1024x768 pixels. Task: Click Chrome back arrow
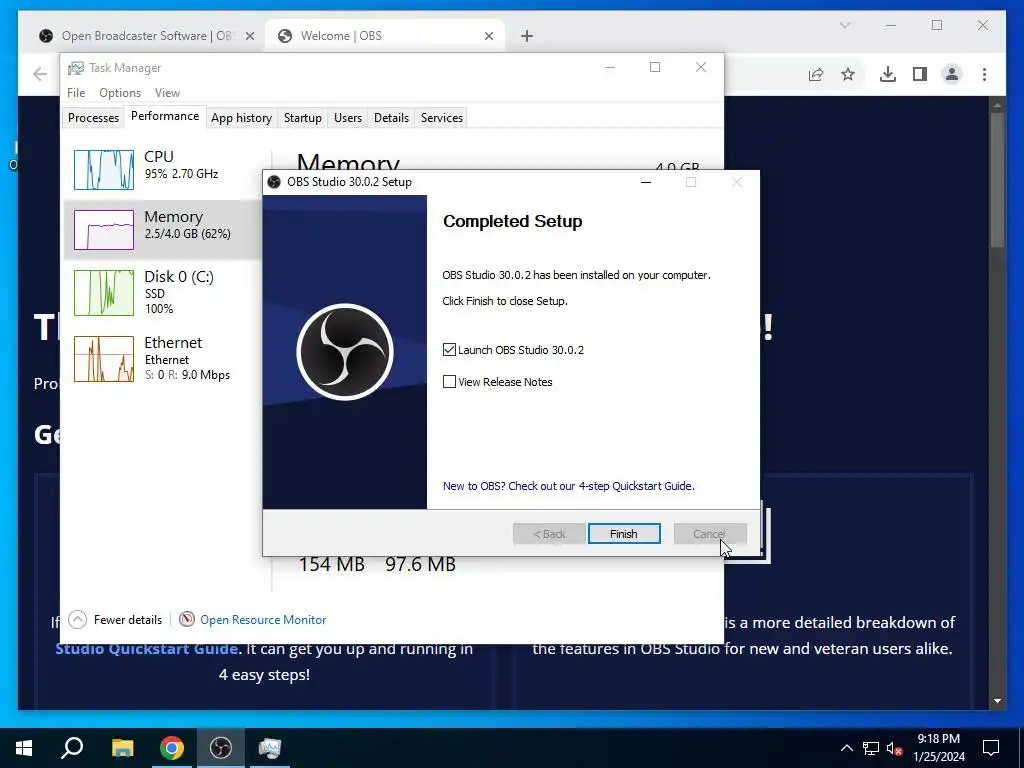(x=40, y=74)
